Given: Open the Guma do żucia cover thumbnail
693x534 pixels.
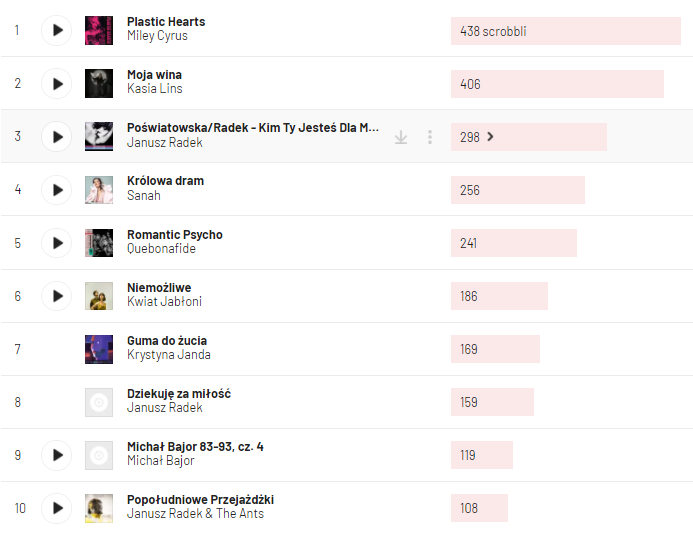Looking at the screenshot, I should pyautogui.click(x=99, y=349).
